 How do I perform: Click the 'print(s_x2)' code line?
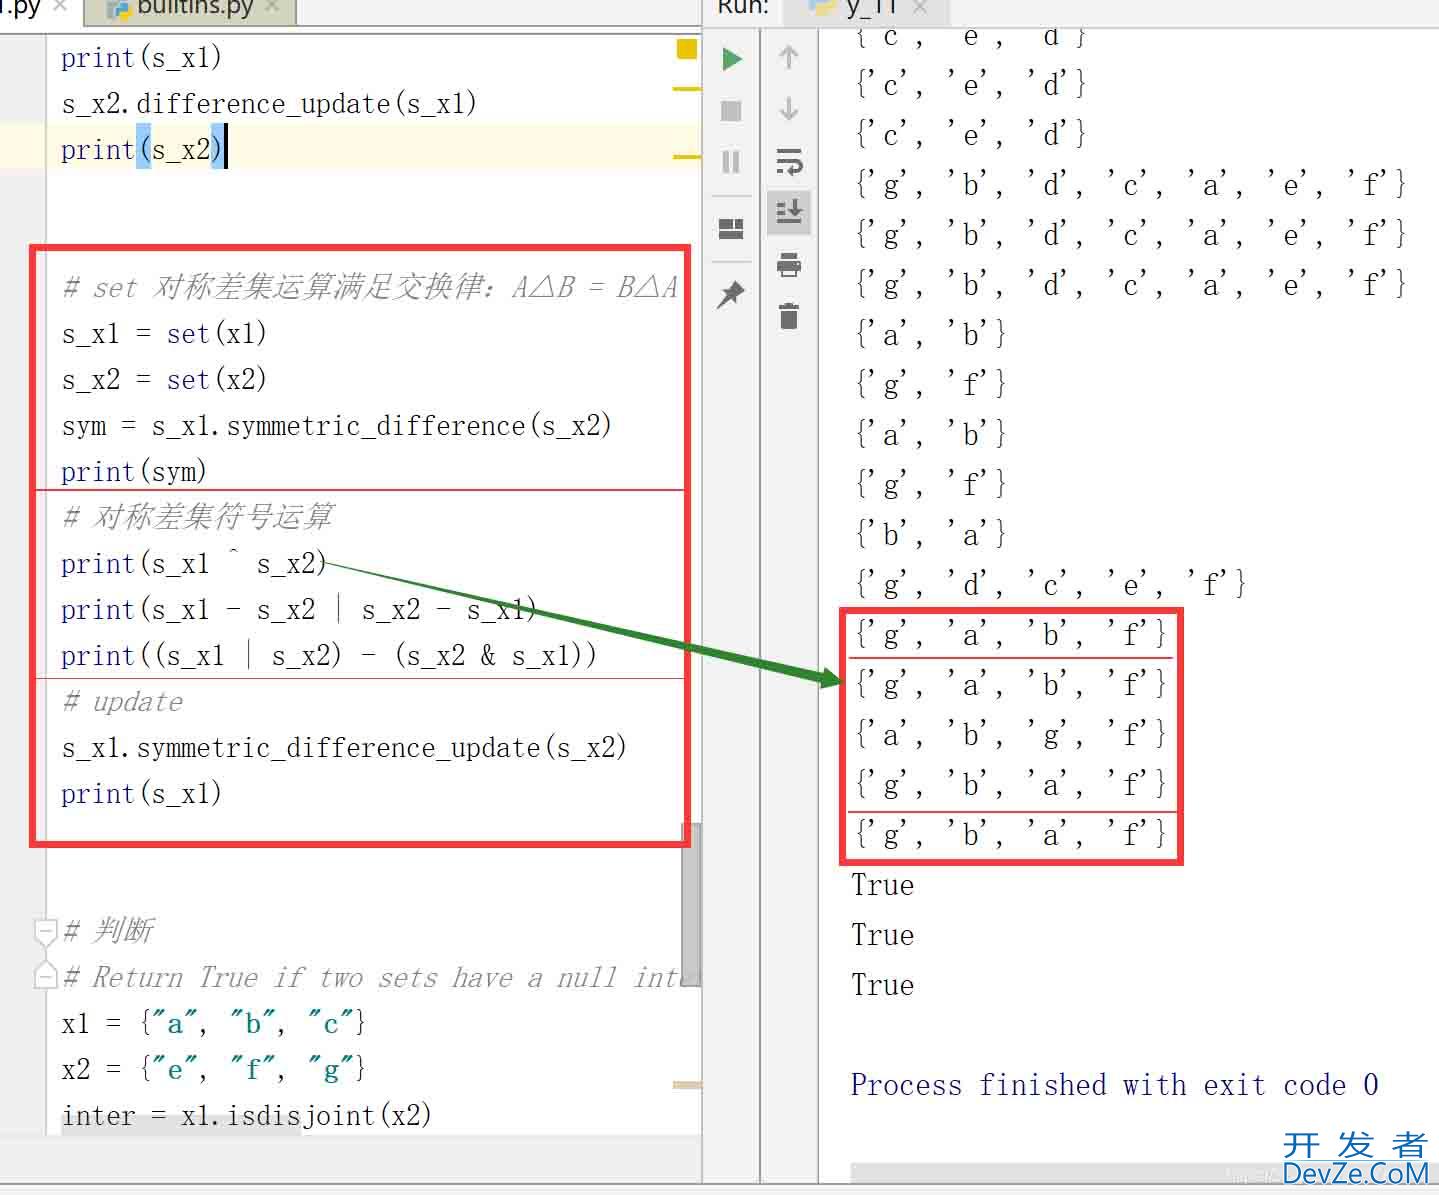pyautogui.click(x=140, y=150)
